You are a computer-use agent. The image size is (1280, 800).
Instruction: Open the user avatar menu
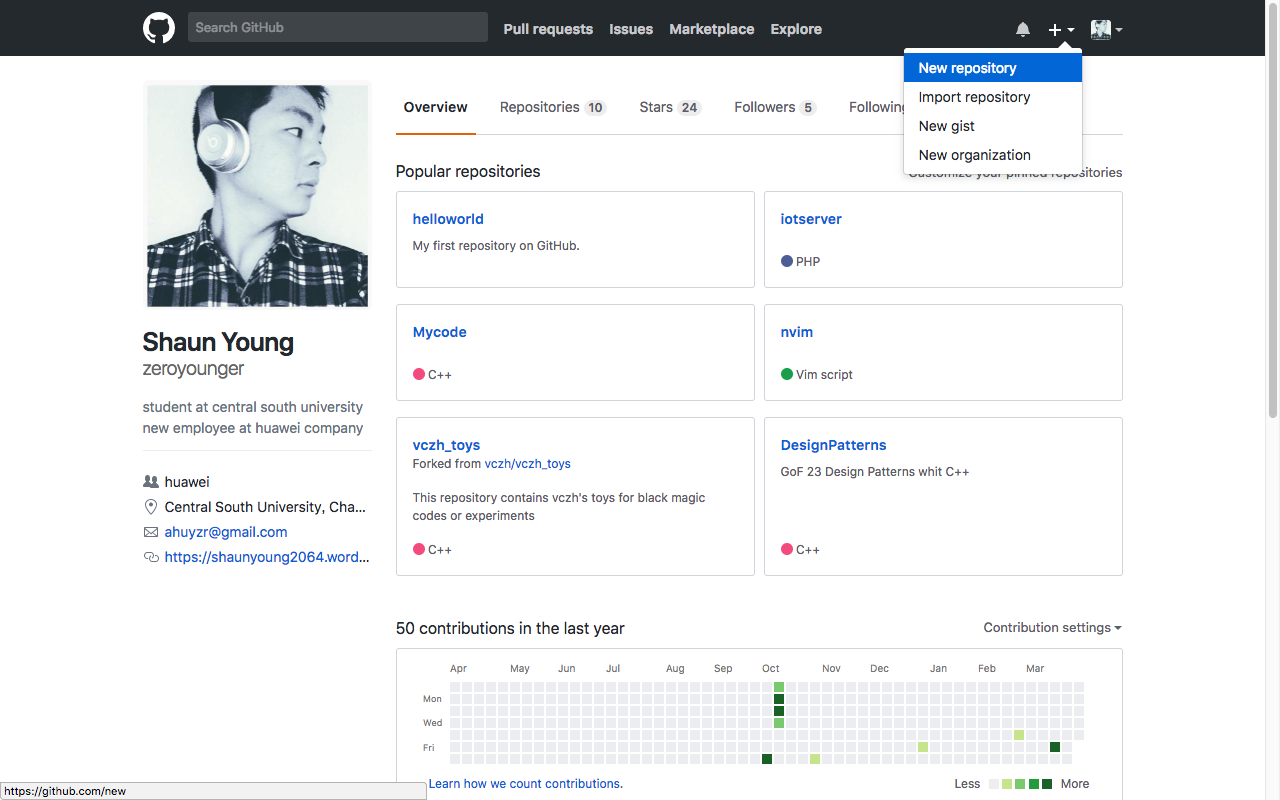1106,29
